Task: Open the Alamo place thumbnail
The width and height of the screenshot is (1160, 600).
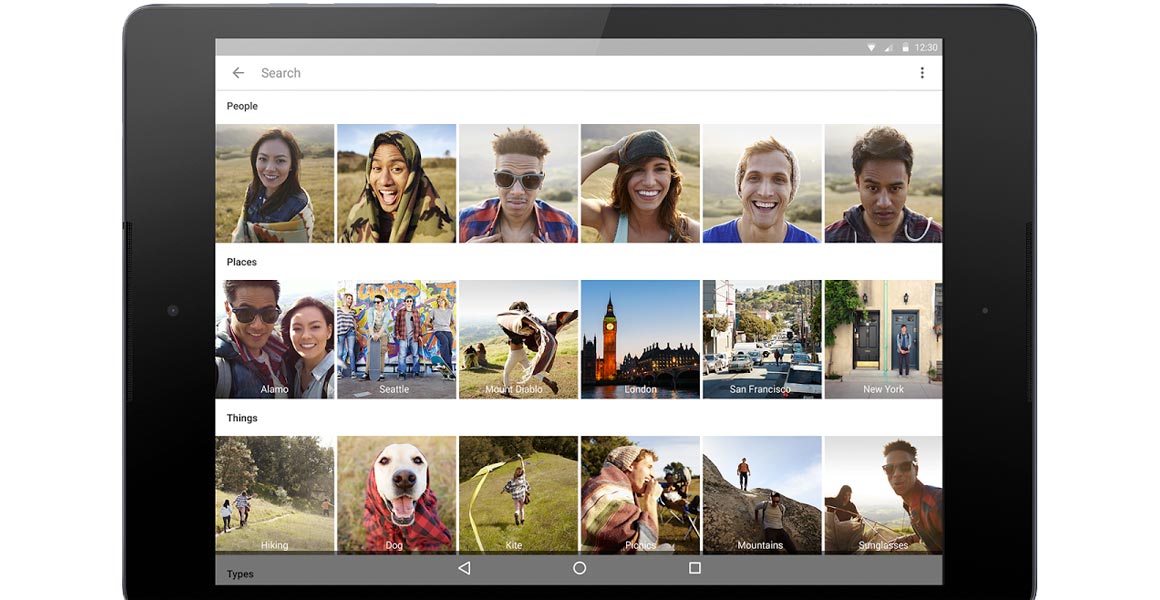Action: point(275,339)
